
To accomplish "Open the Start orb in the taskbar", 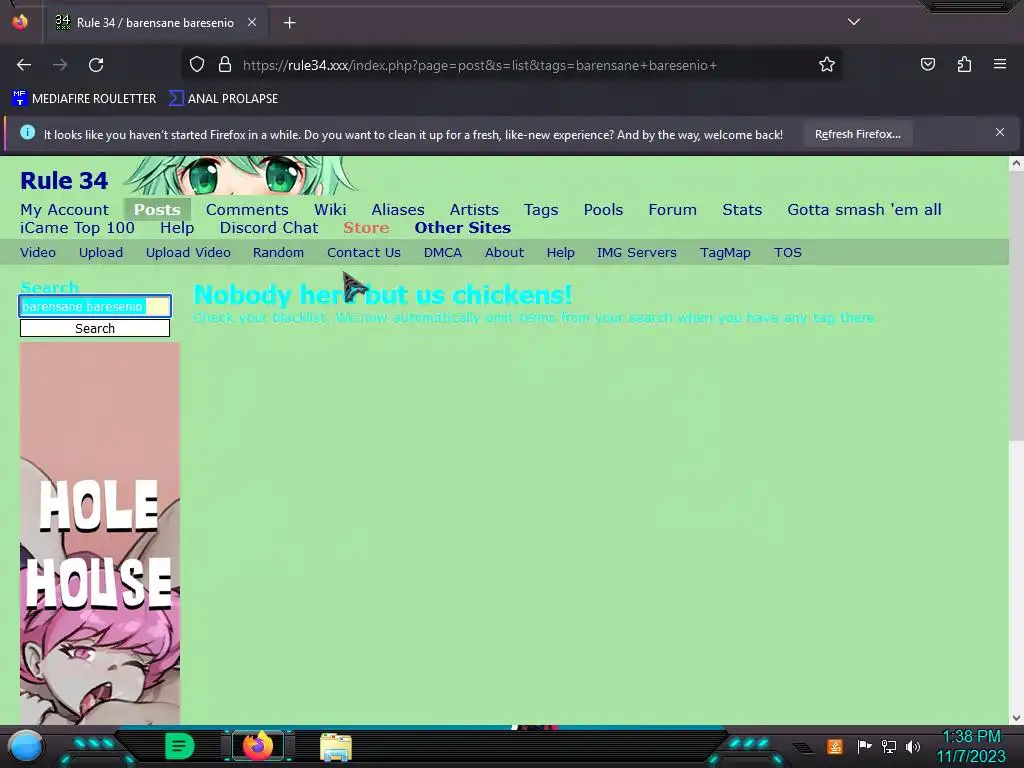I will pos(26,747).
